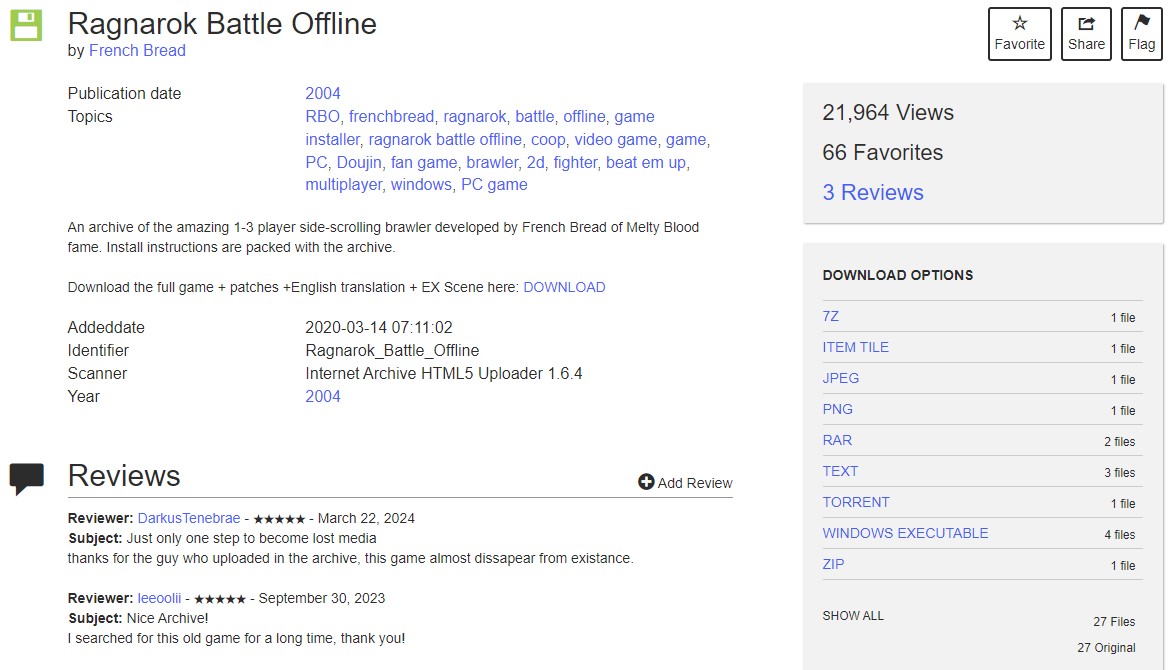This screenshot has width=1172, height=670.
Task: Select the Doujin topic tag
Action: click(x=359, y=162)
